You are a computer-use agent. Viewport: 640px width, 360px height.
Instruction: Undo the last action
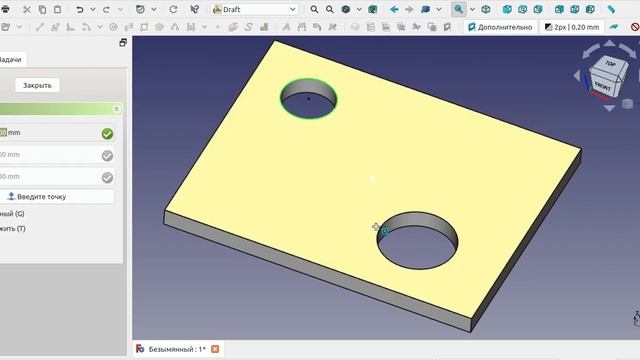pos(80,9)
